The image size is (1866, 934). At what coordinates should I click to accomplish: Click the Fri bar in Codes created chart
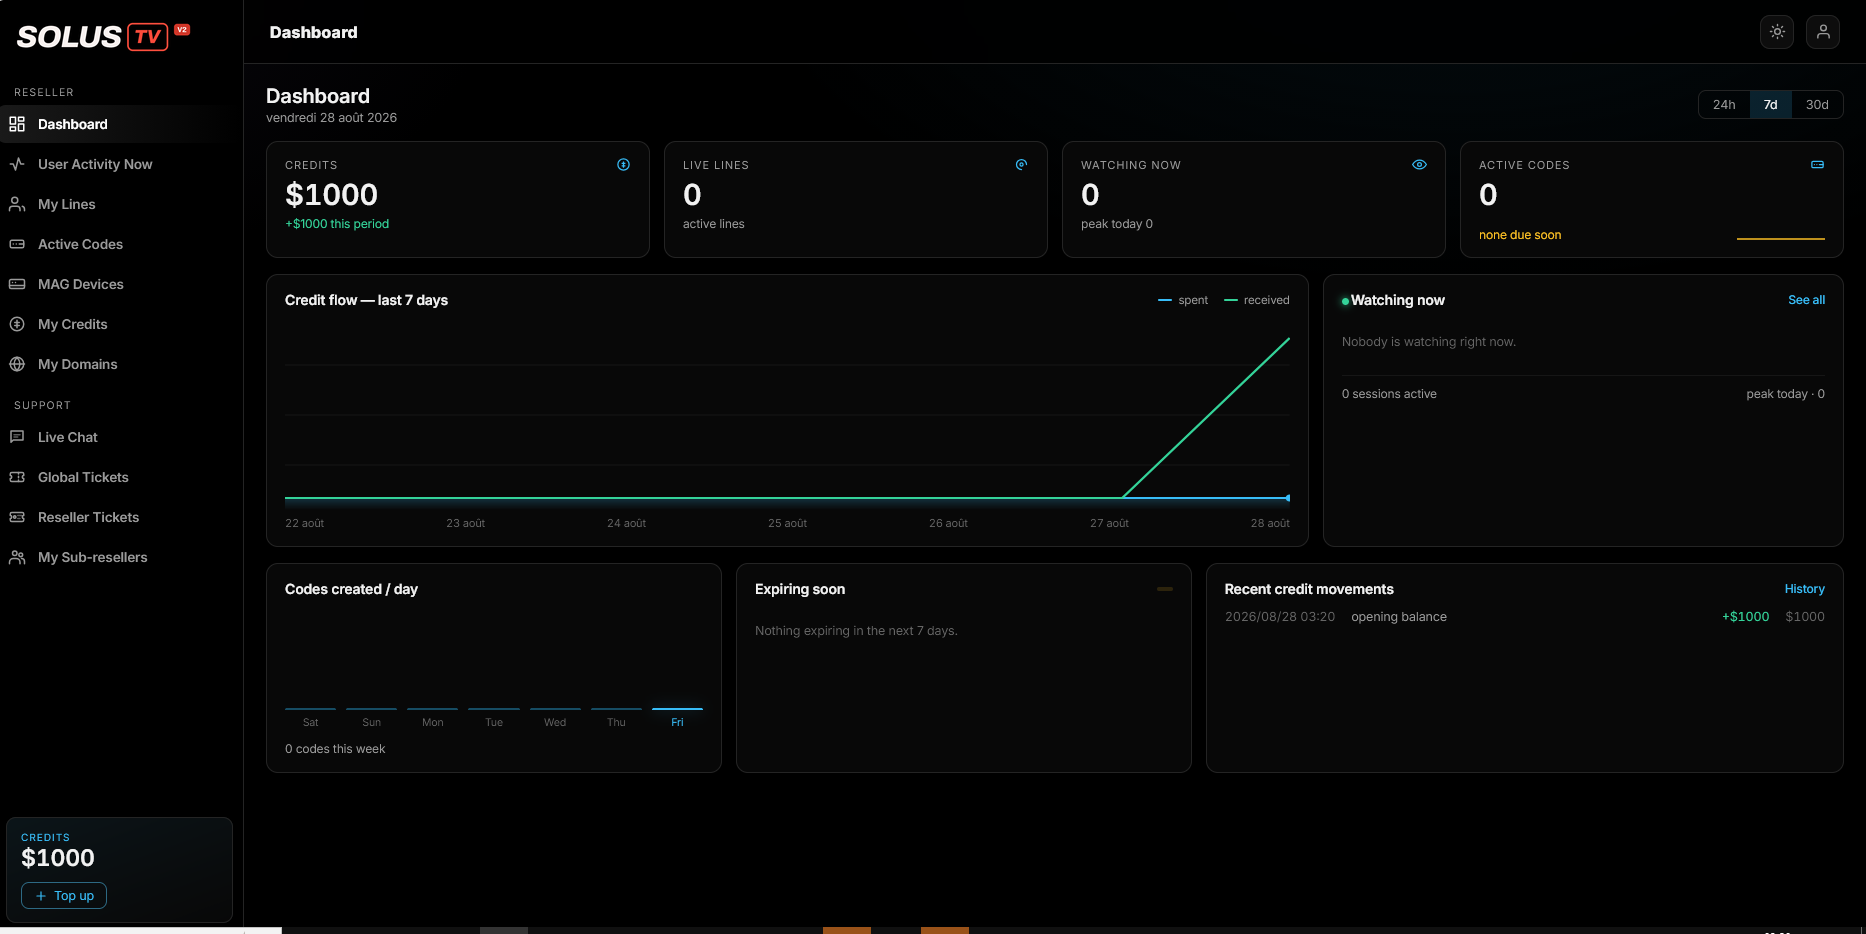point(677,709)
